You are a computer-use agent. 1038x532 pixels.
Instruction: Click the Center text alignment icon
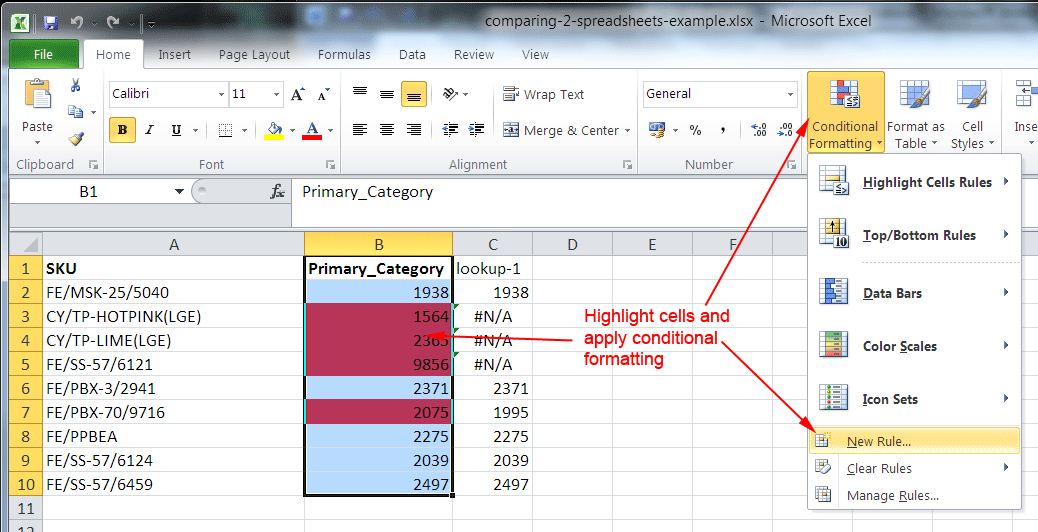click(x=387, y=130)
